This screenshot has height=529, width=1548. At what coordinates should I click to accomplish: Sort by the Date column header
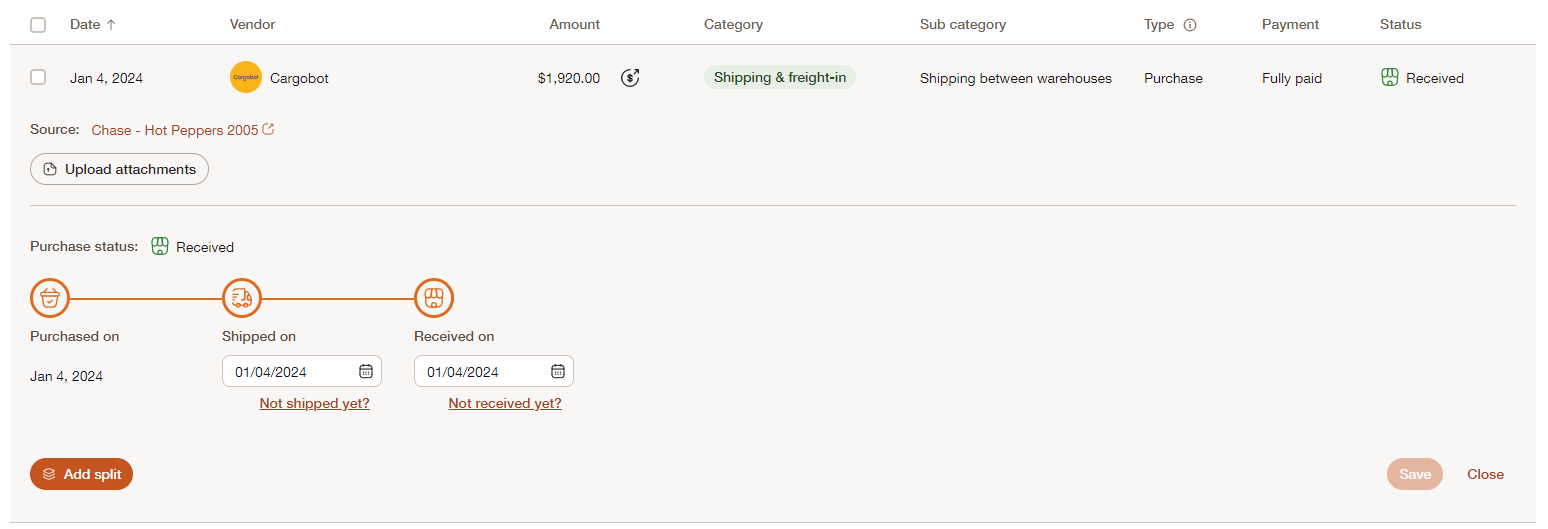[93, 24]
